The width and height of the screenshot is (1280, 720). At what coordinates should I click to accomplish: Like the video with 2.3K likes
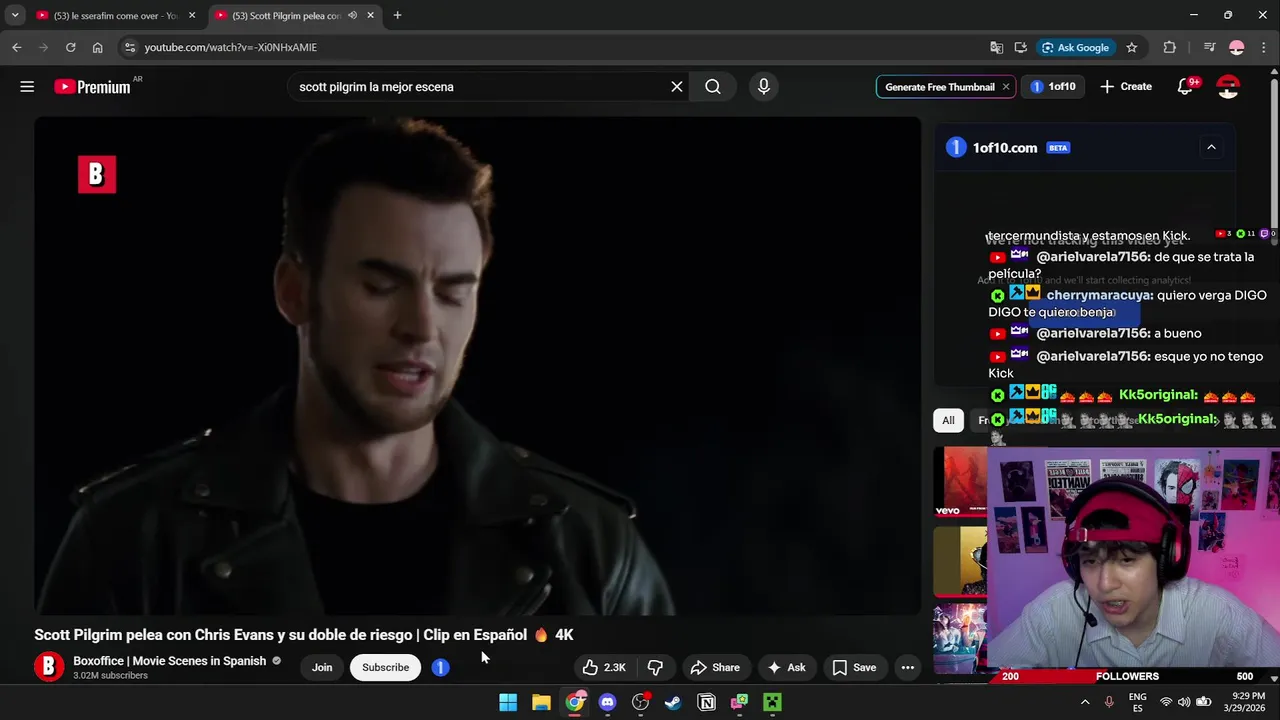[604, 667]
